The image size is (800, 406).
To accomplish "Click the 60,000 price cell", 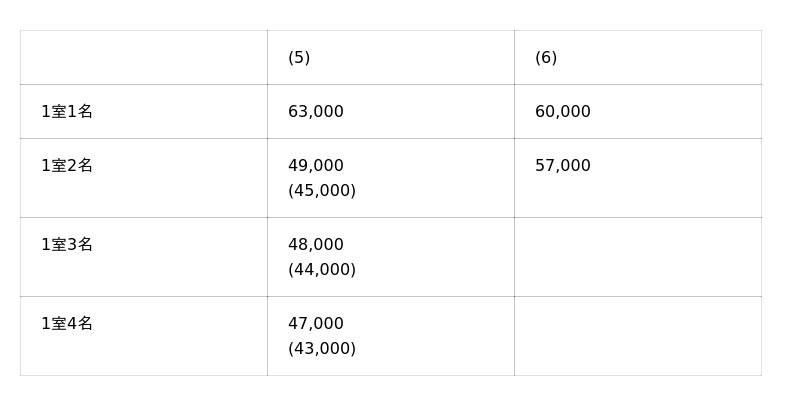I will (x=563, y=112).
